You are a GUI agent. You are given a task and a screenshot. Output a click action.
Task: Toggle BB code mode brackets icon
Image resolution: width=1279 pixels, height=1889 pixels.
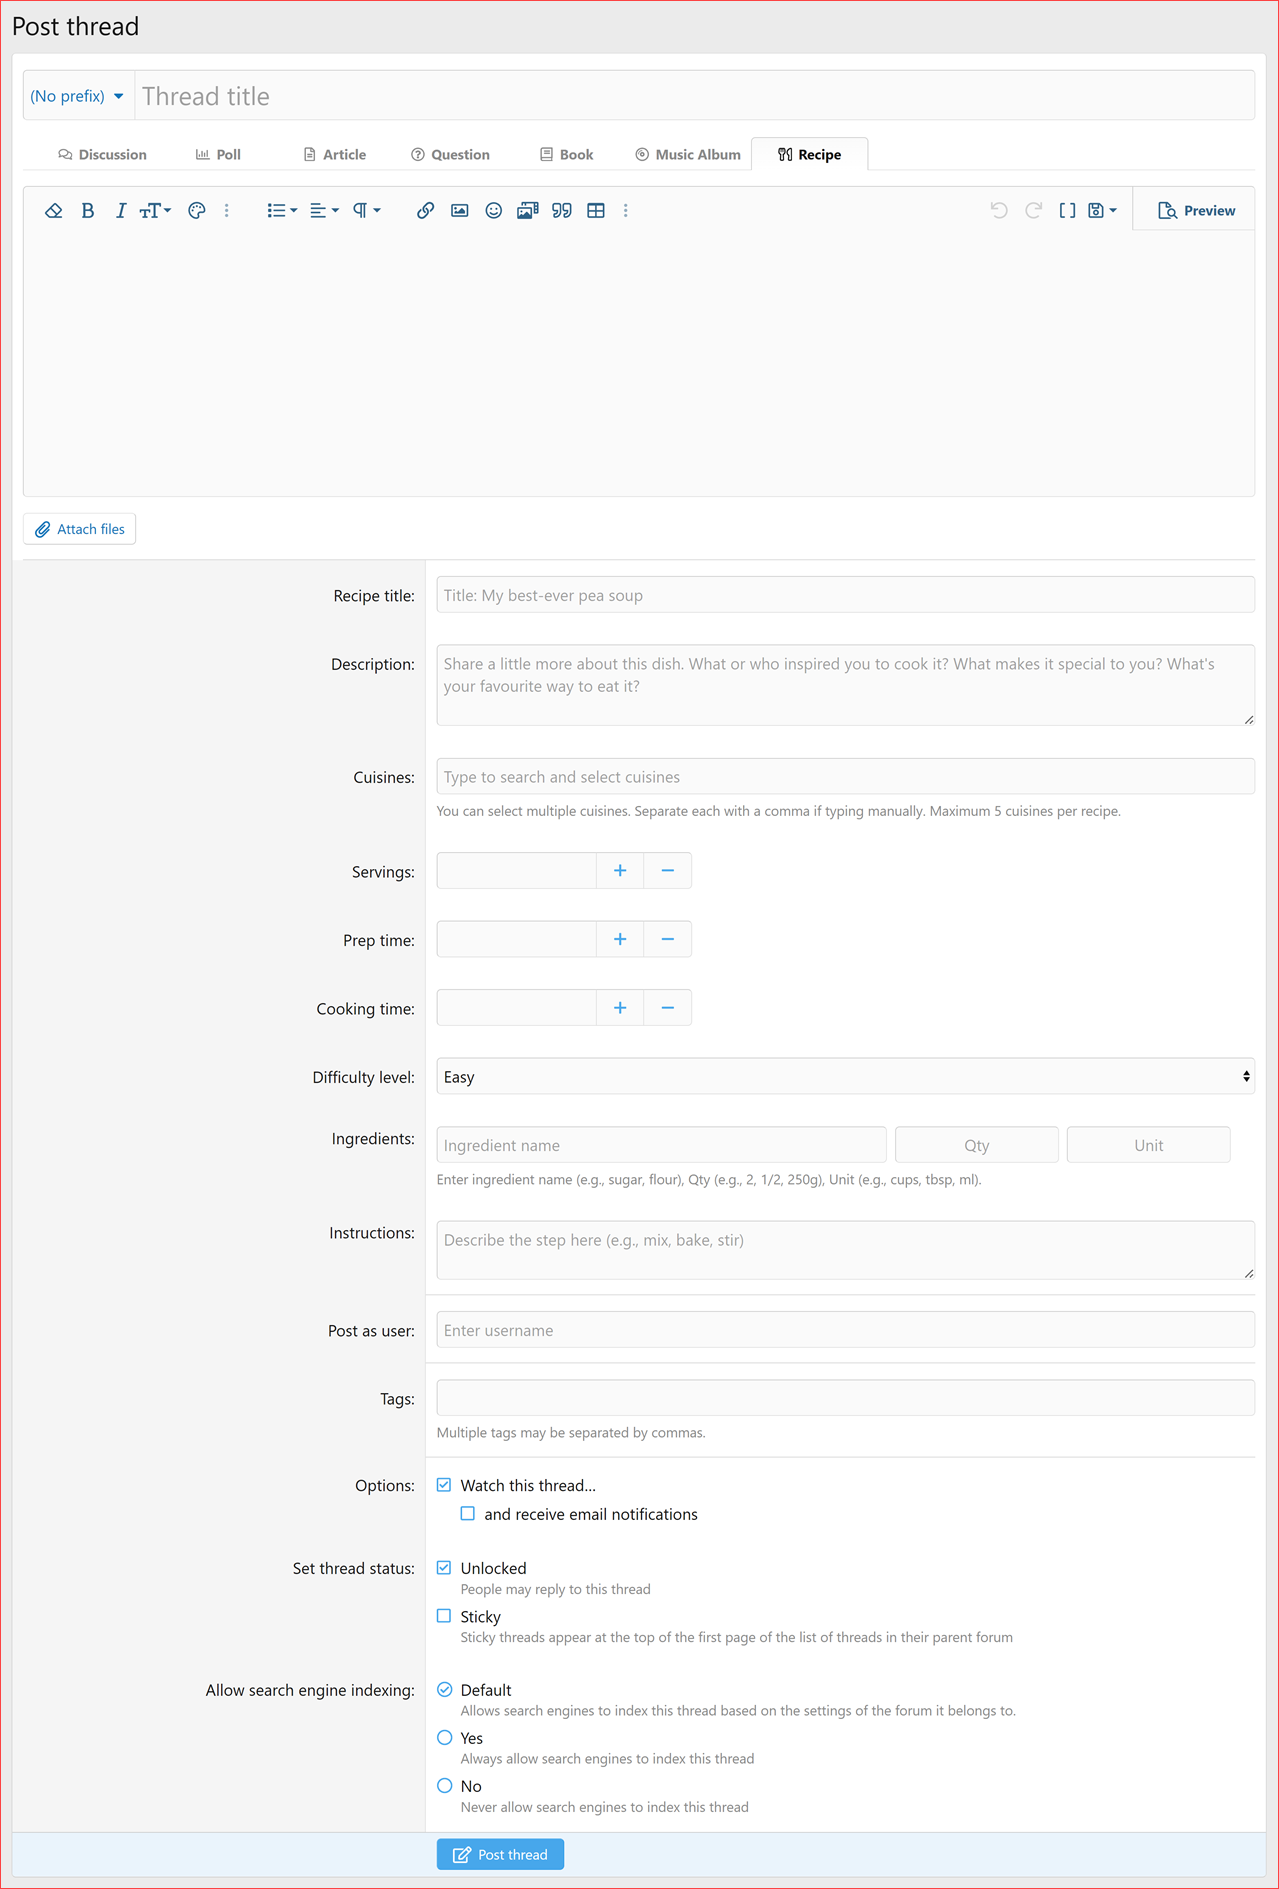click(1067, 211)
